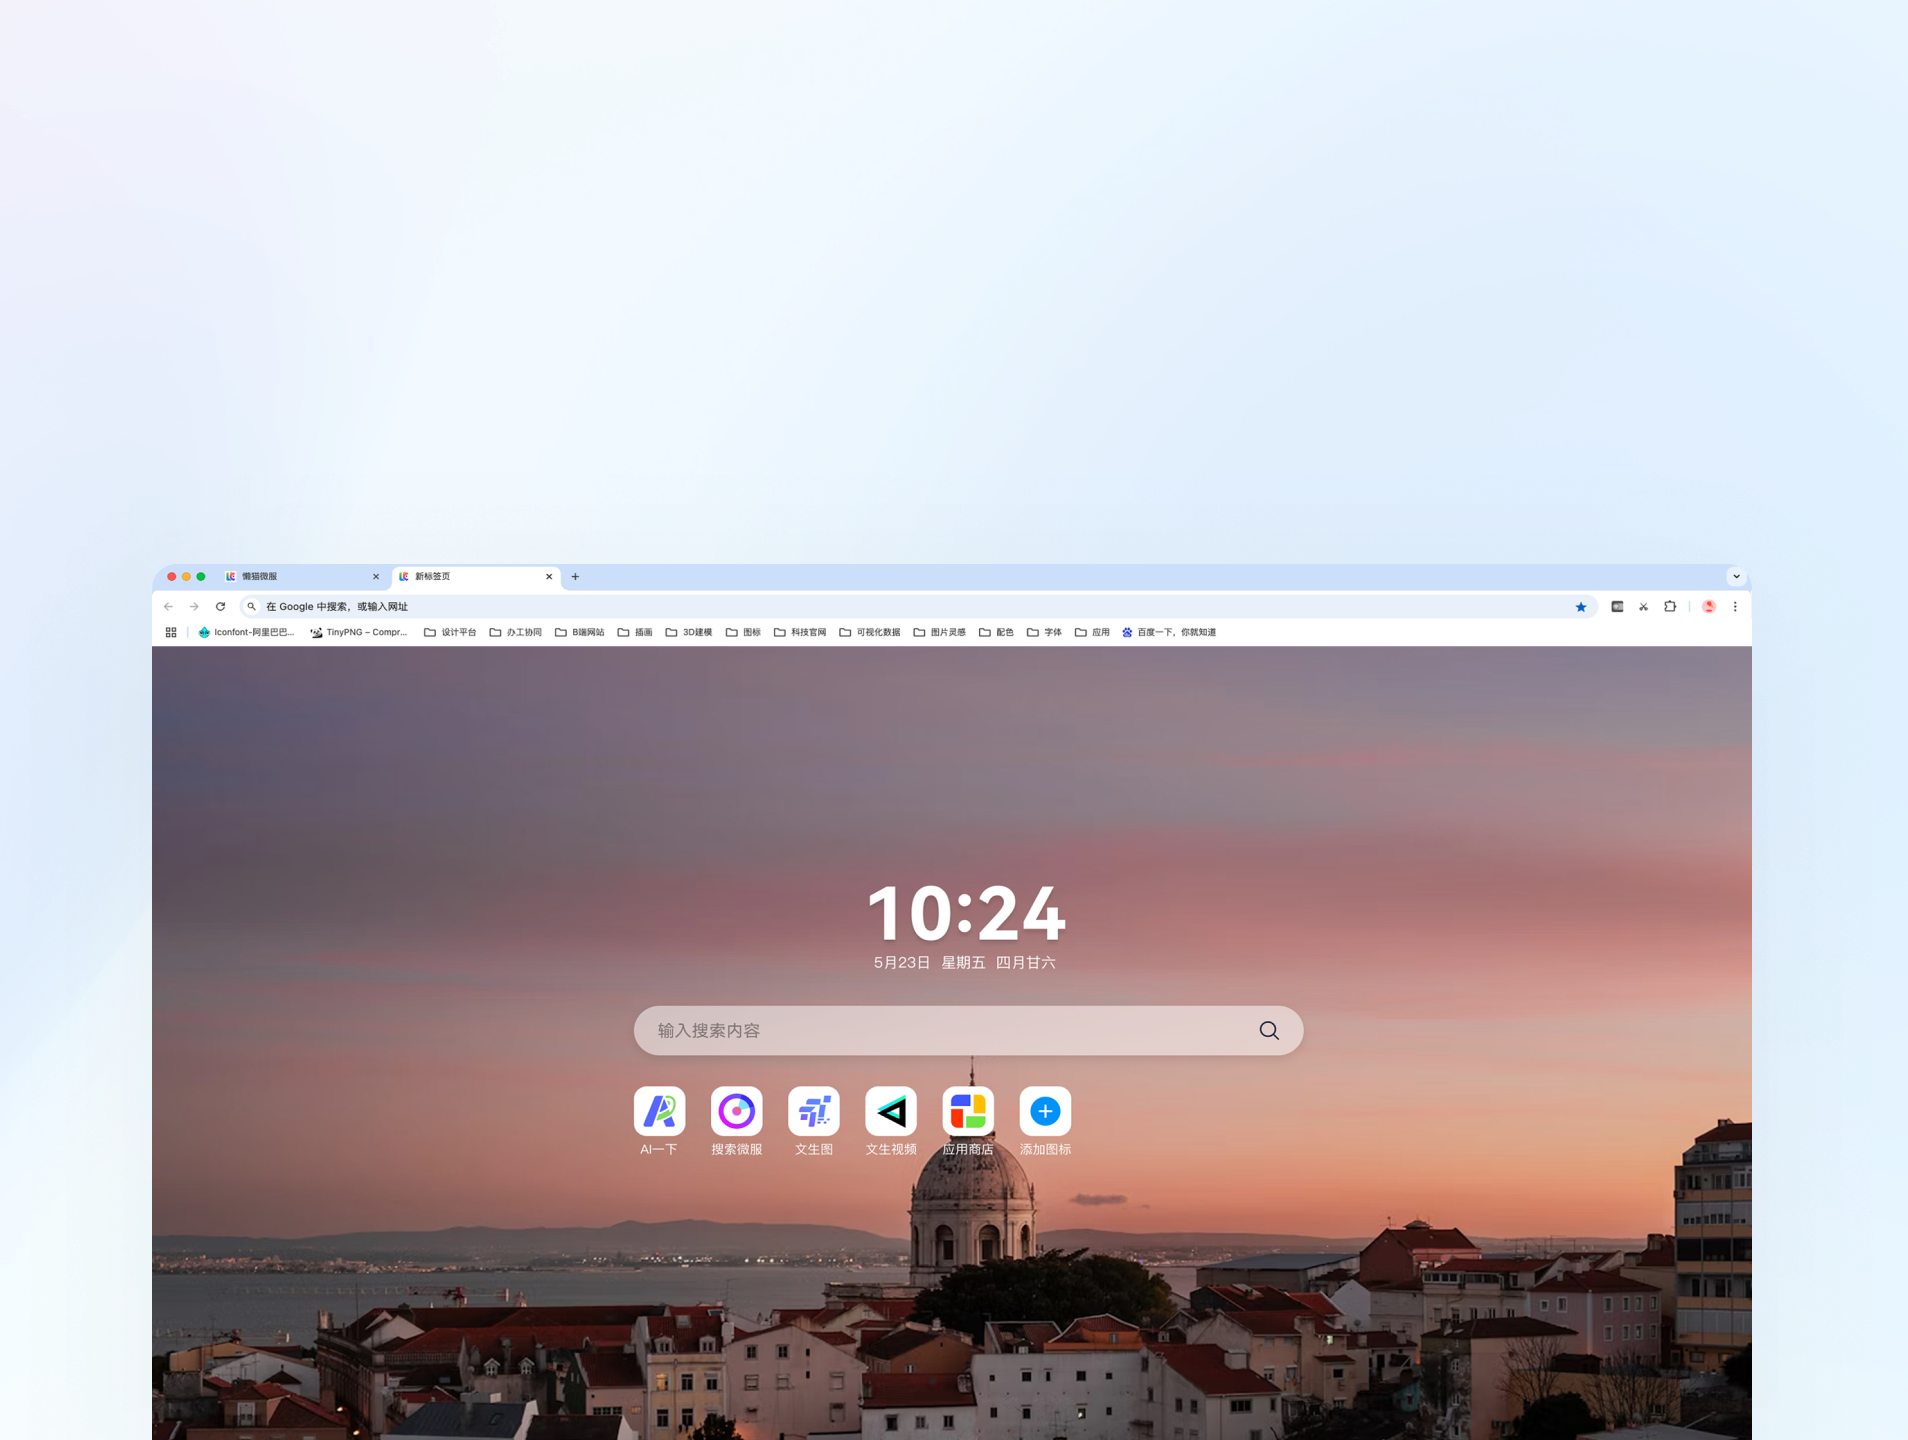
Task: Launch the 搜索微服 shortcut
Action: (x=736, y=1111)
